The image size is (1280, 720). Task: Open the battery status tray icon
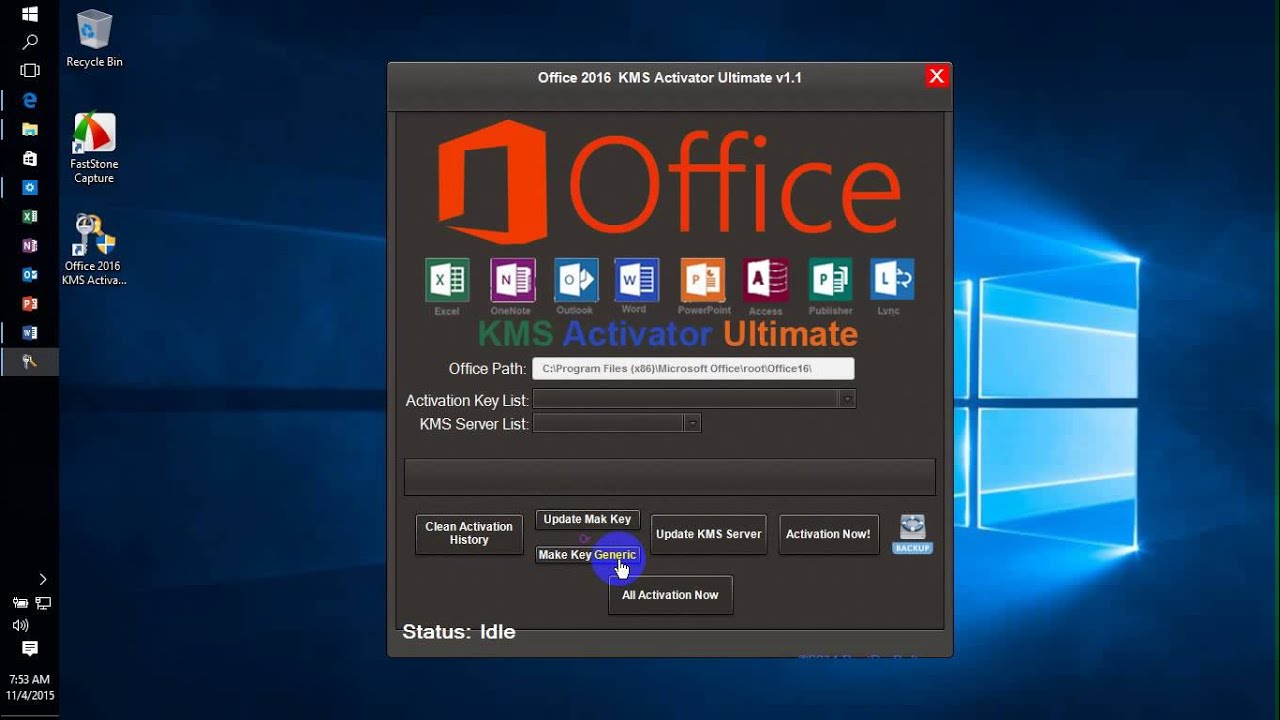coord(20,603)
